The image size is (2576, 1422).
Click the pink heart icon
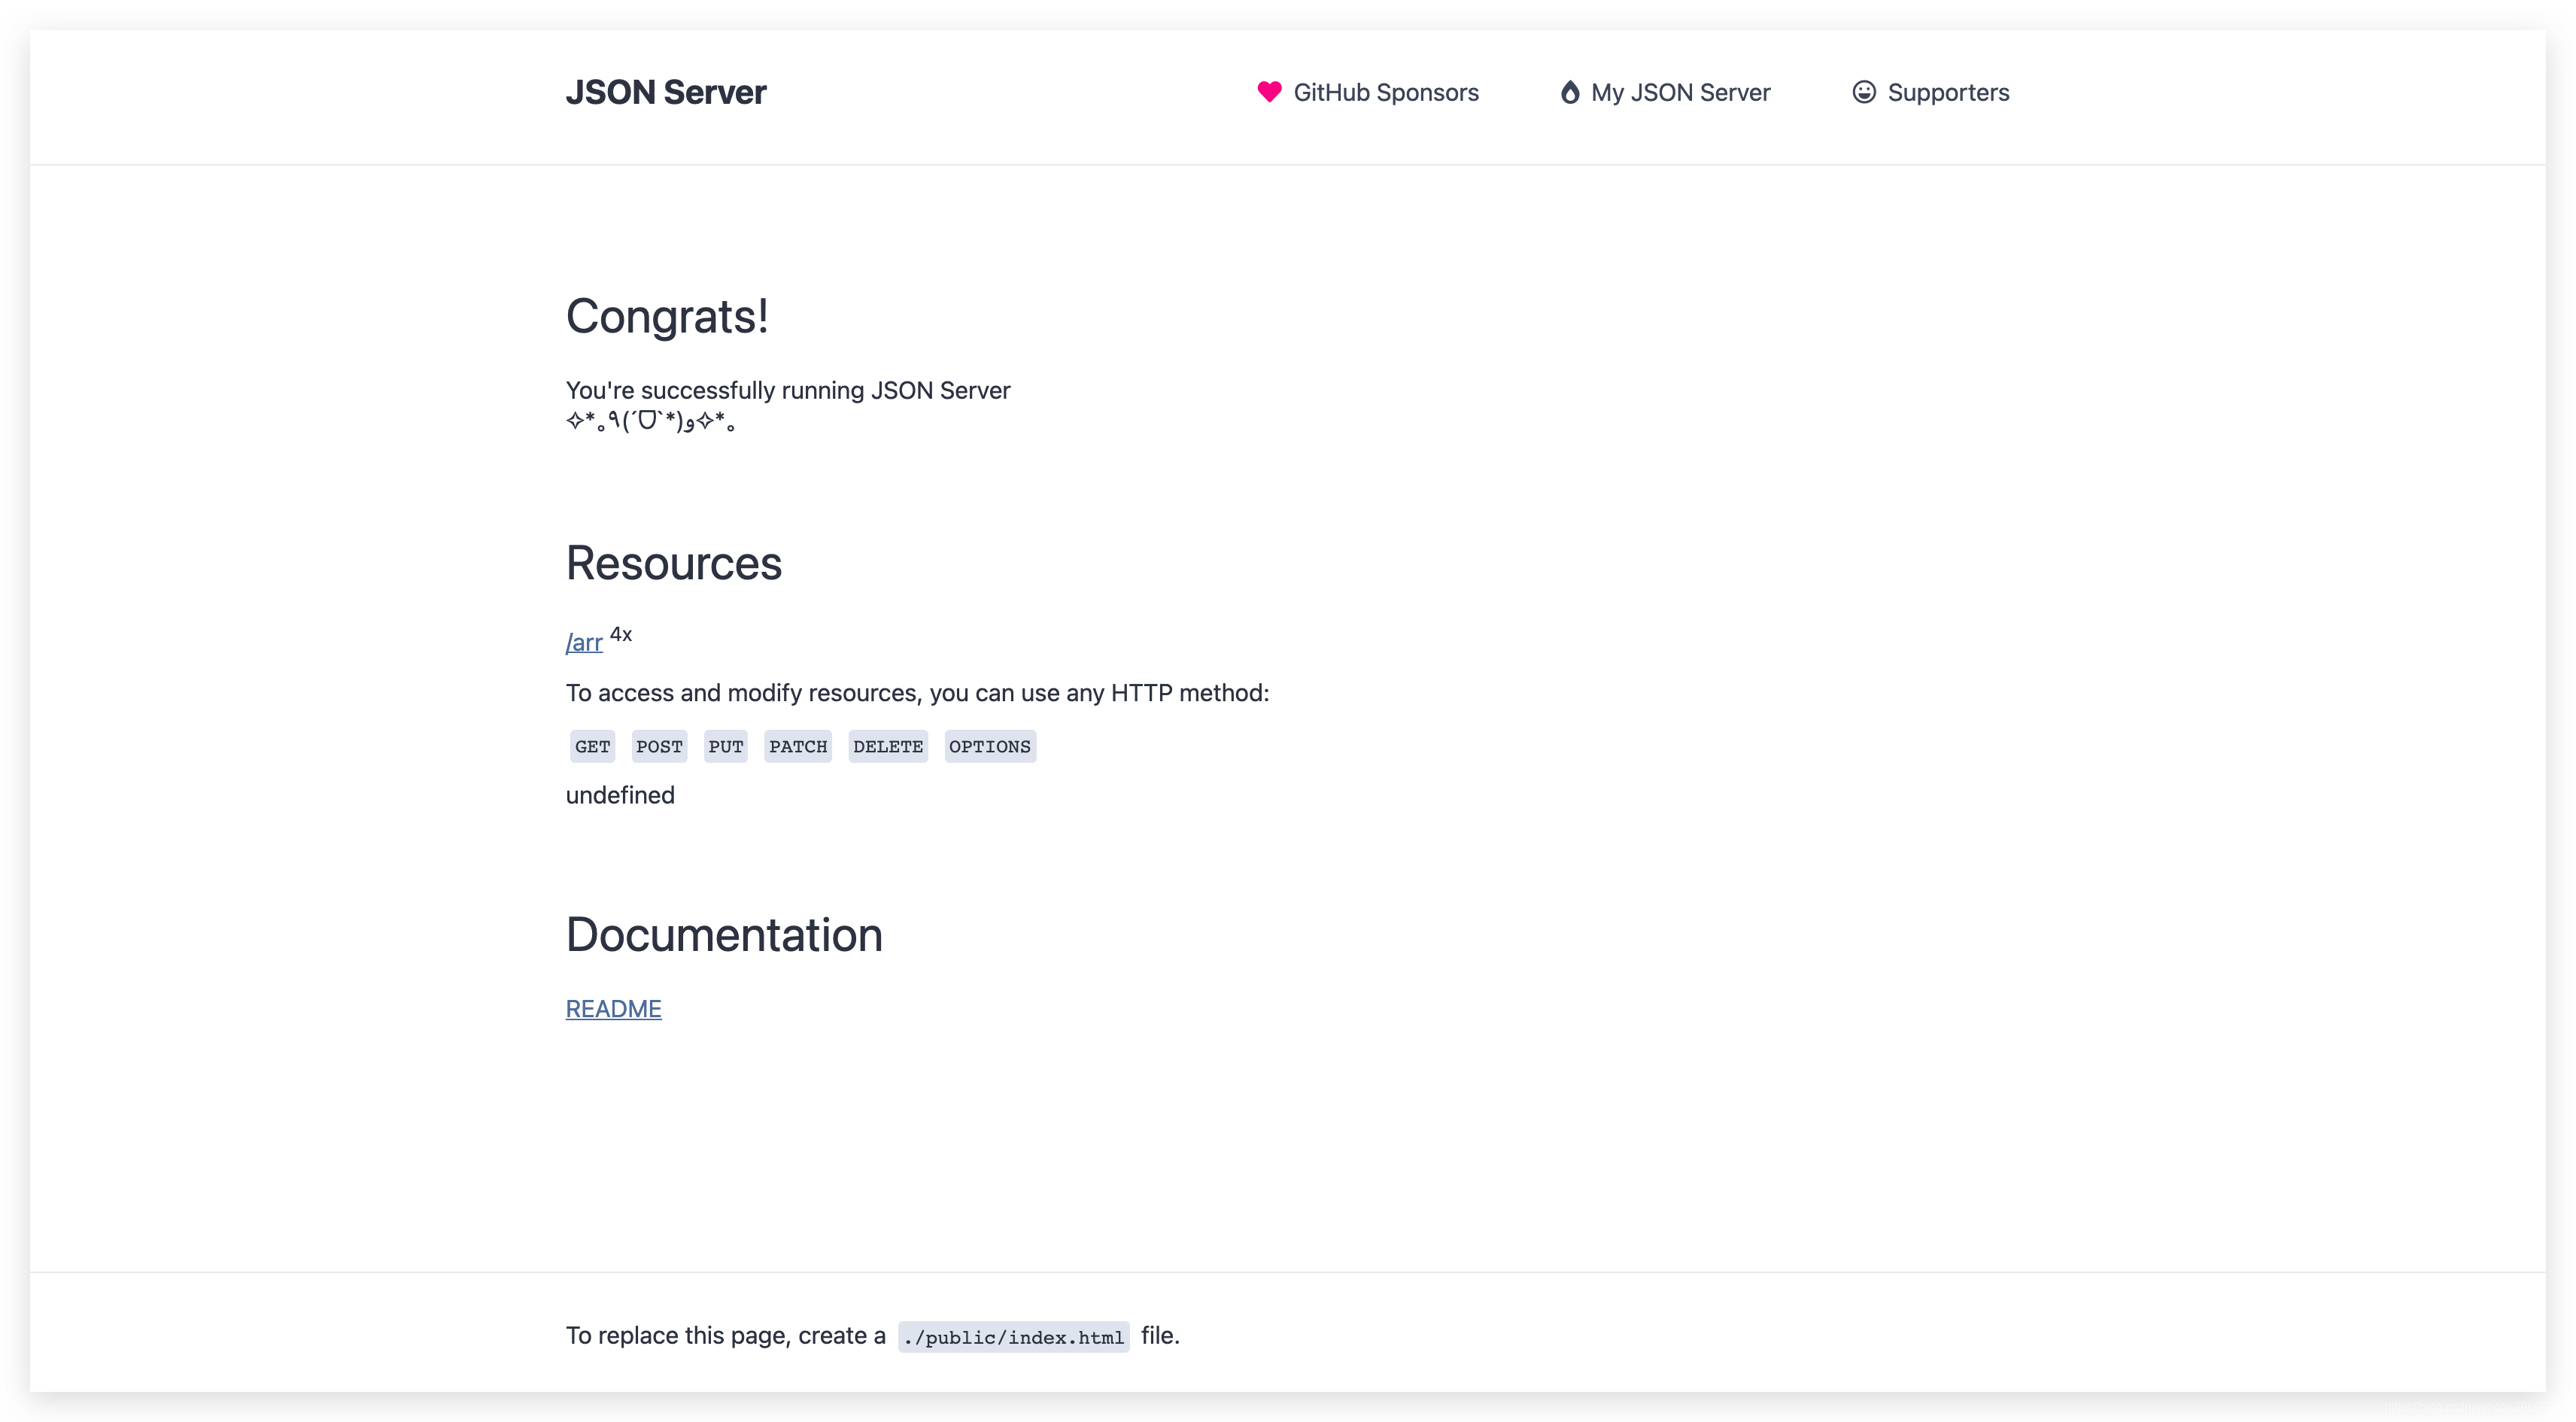tap(1269, 92)
